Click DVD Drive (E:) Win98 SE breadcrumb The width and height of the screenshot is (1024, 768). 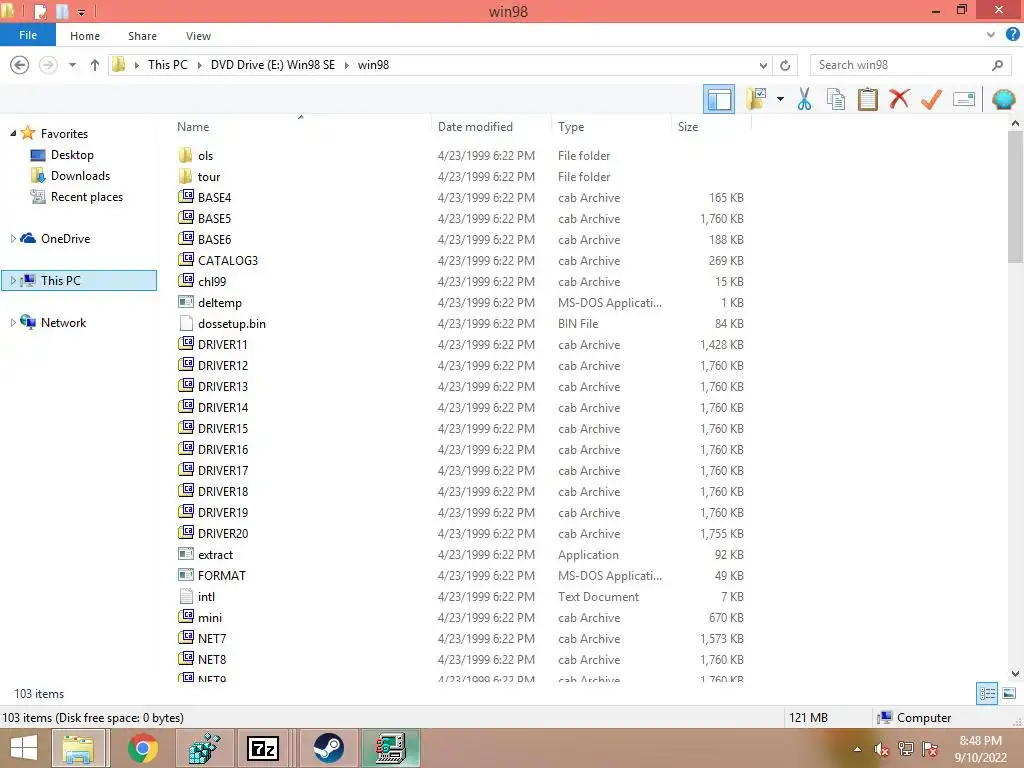coord(272,65)
